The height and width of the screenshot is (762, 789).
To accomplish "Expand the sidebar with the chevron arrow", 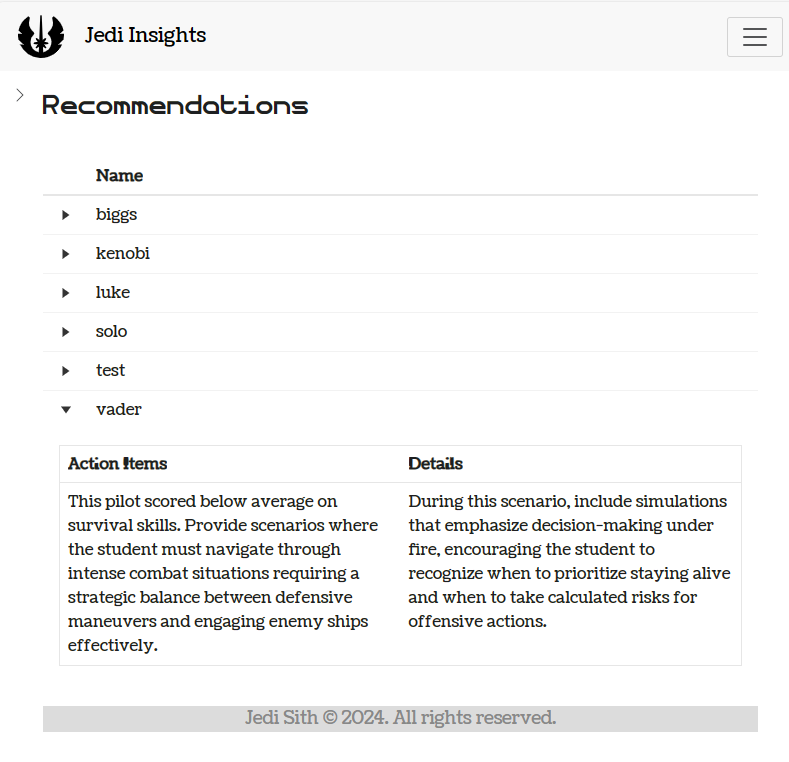I will 20,95.
